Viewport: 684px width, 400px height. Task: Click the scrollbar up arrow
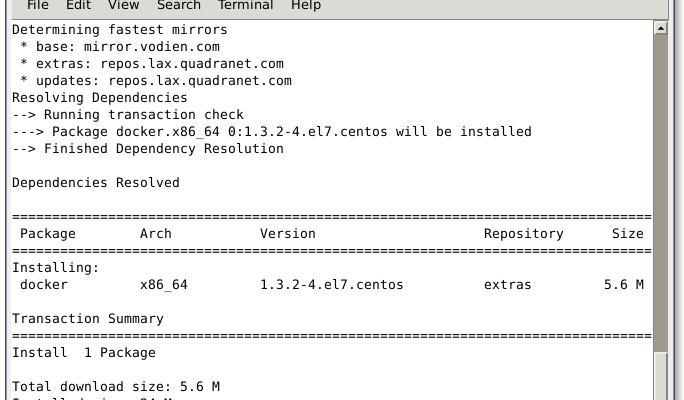(660, 28)
